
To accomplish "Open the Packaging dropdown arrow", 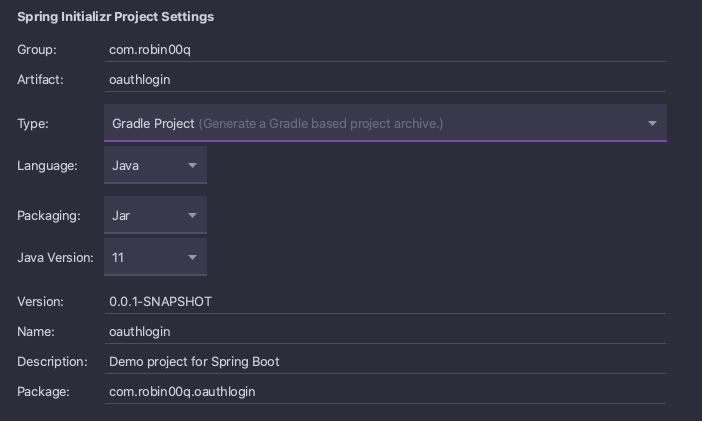I will click(x=192, y=215).
